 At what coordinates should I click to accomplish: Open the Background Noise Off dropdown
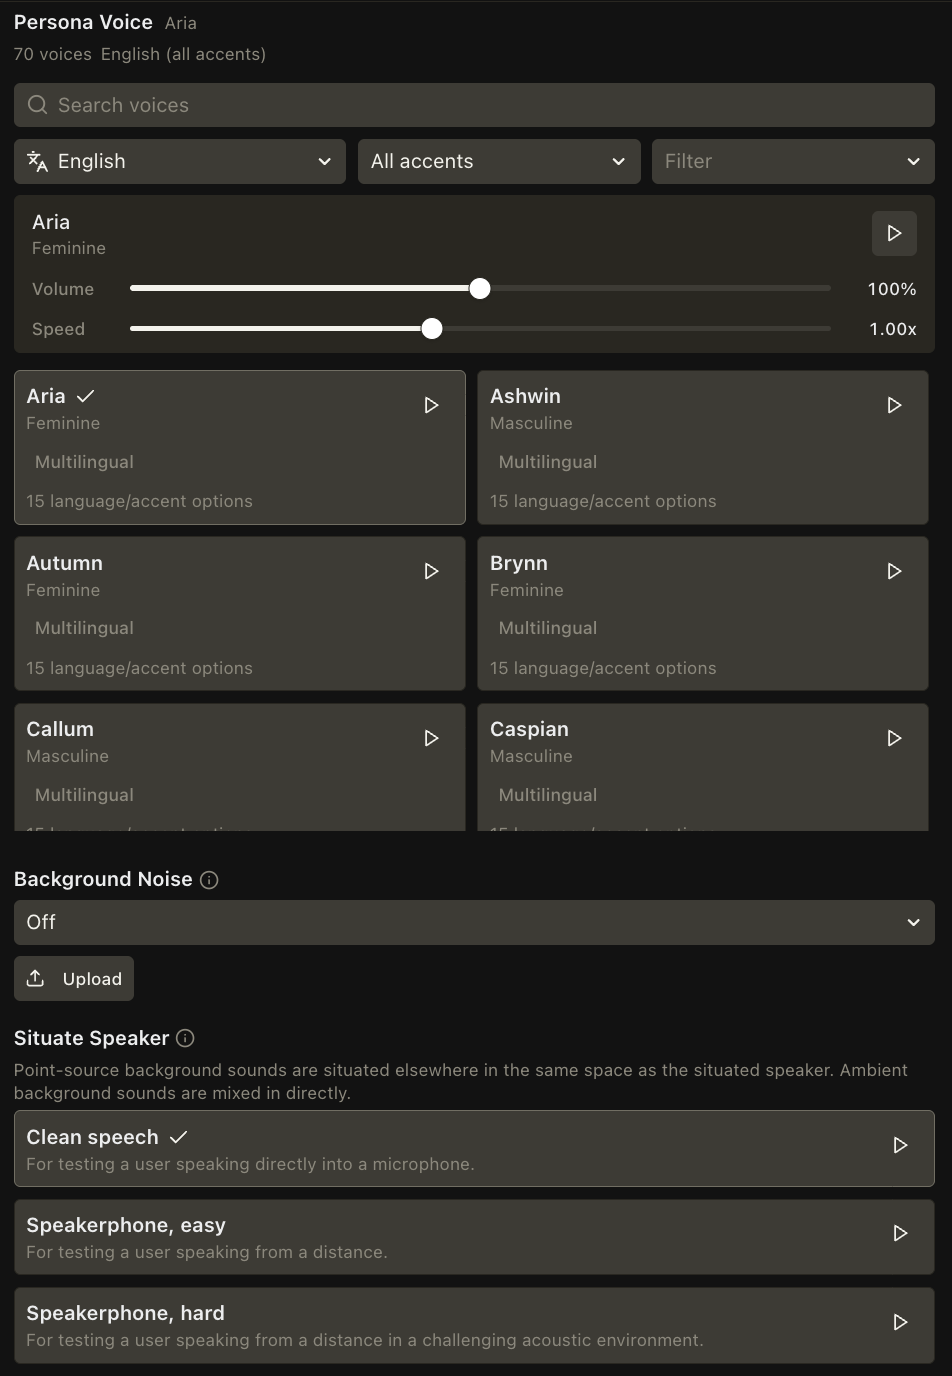pyautogui.click(x=474, y=922)
